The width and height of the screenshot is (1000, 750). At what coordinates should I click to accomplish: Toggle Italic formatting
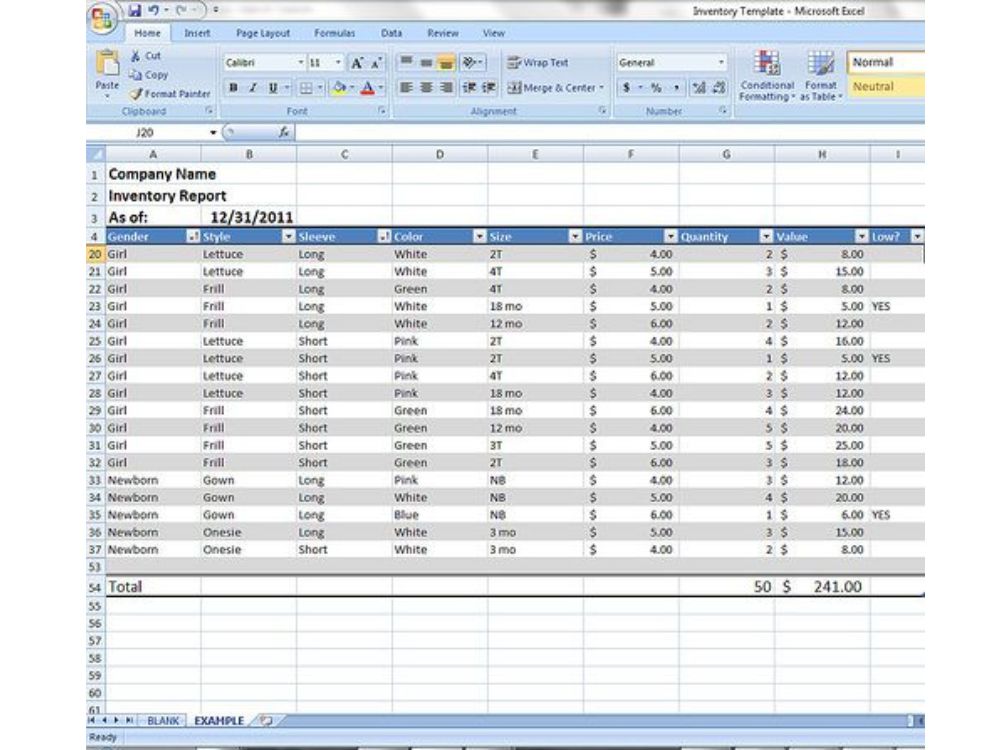pos(253,88)
